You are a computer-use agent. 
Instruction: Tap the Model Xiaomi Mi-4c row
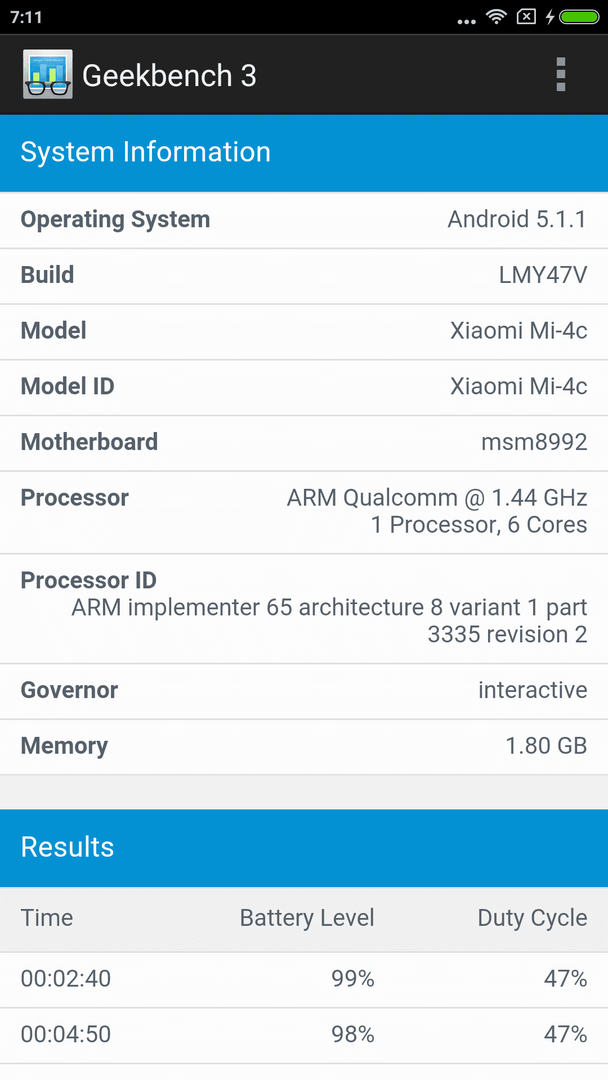point(304,332)
